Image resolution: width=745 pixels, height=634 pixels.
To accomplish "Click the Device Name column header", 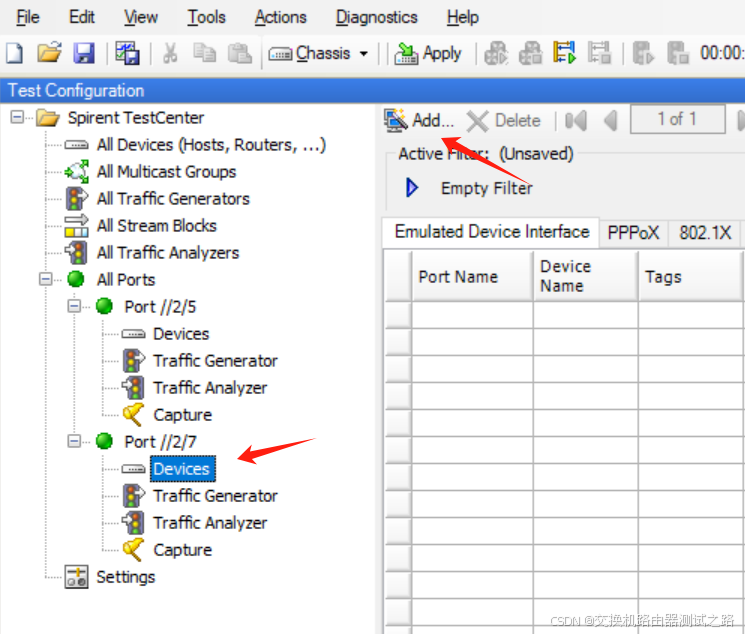I will 585,276.
